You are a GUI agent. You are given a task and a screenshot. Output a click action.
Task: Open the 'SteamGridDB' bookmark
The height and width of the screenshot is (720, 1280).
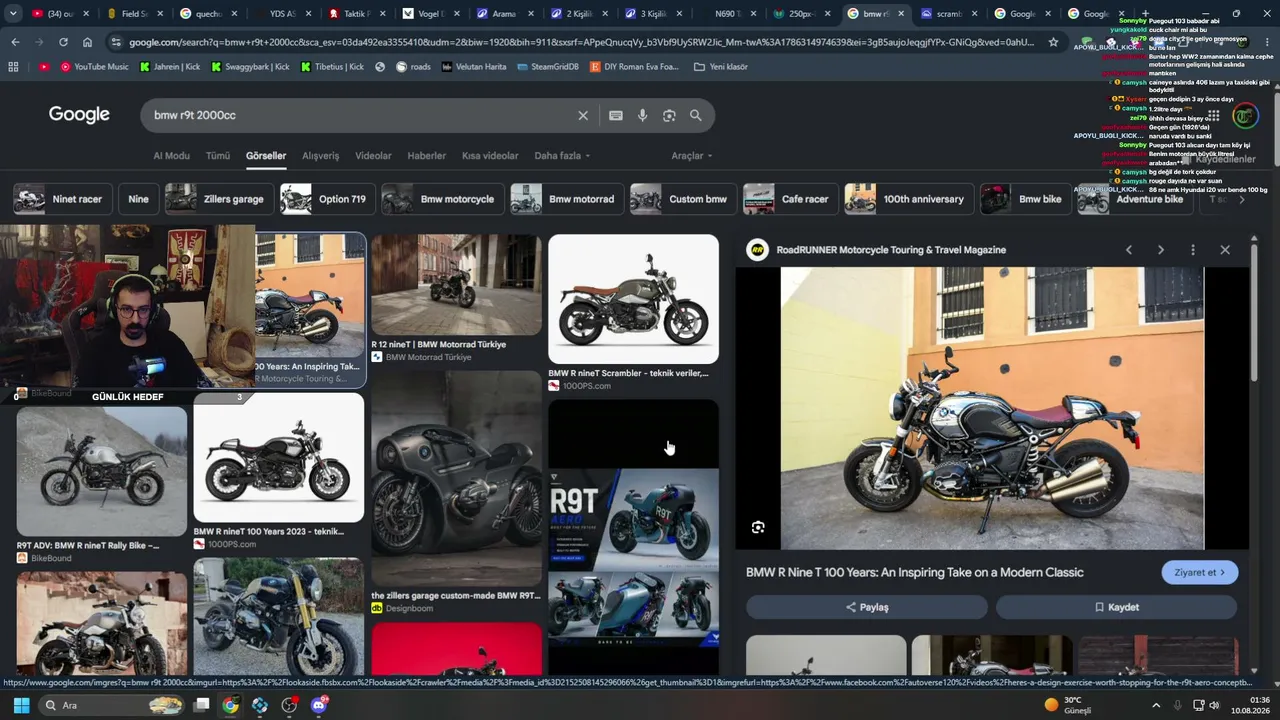pyautogui.click(x=548, y=67)
